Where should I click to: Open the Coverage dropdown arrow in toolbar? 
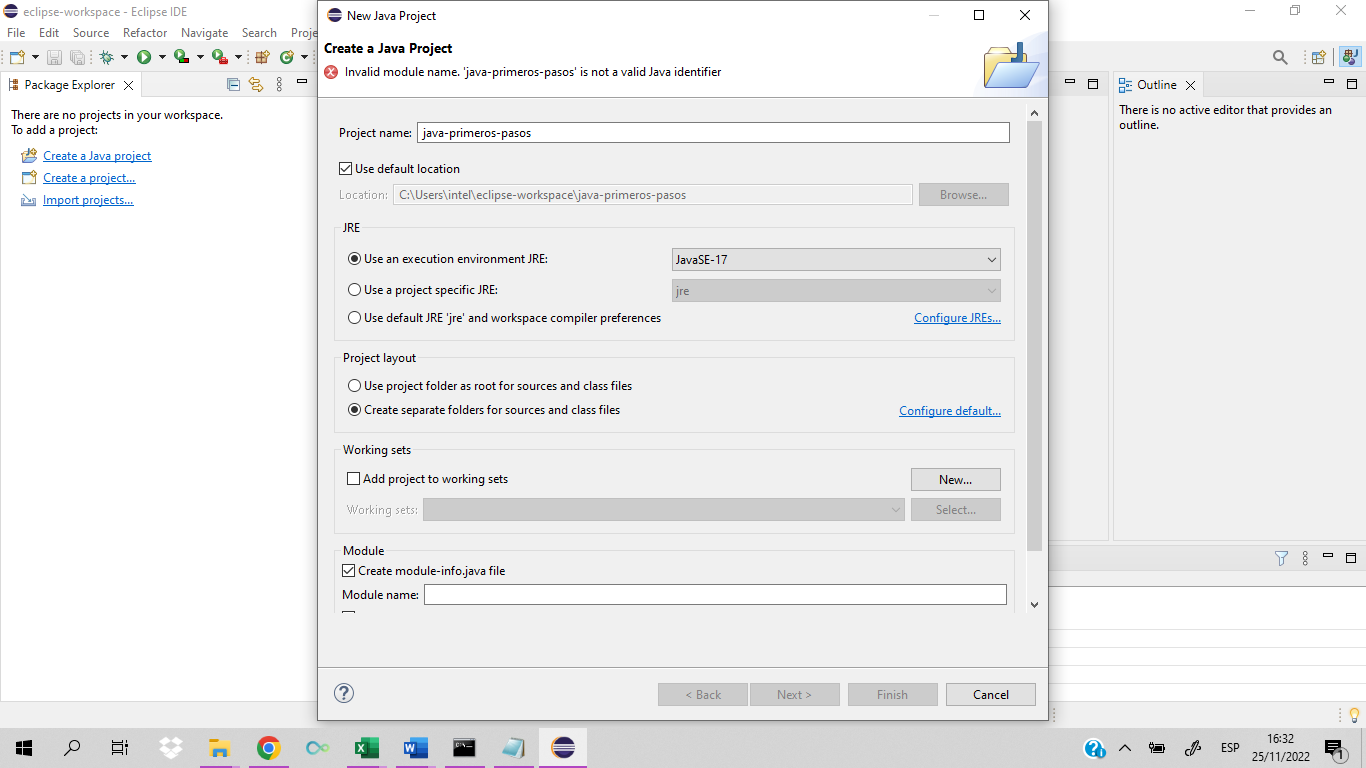[x=200, y=57]
